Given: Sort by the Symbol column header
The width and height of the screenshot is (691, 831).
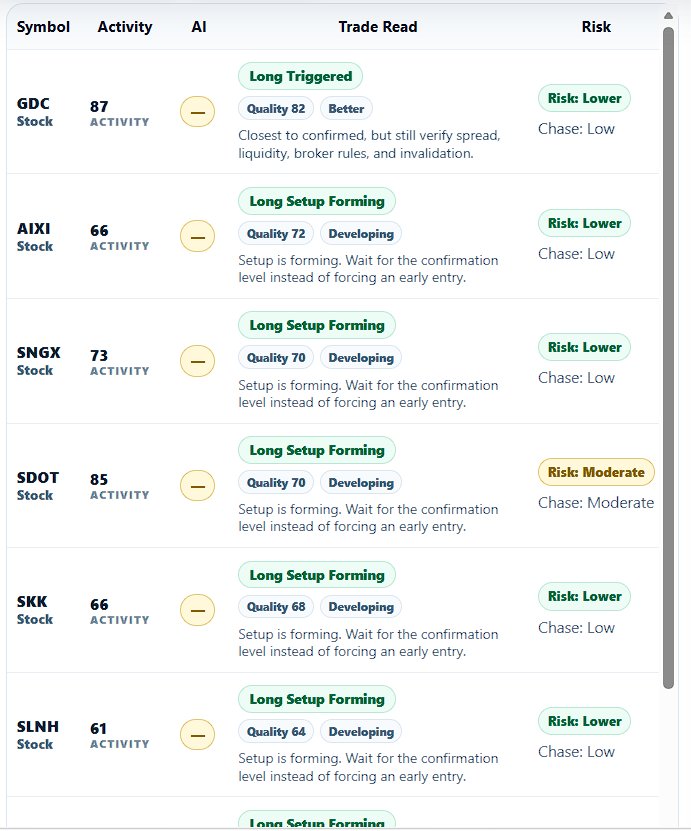Looking at the screenshot, I should tap(43, 27).
